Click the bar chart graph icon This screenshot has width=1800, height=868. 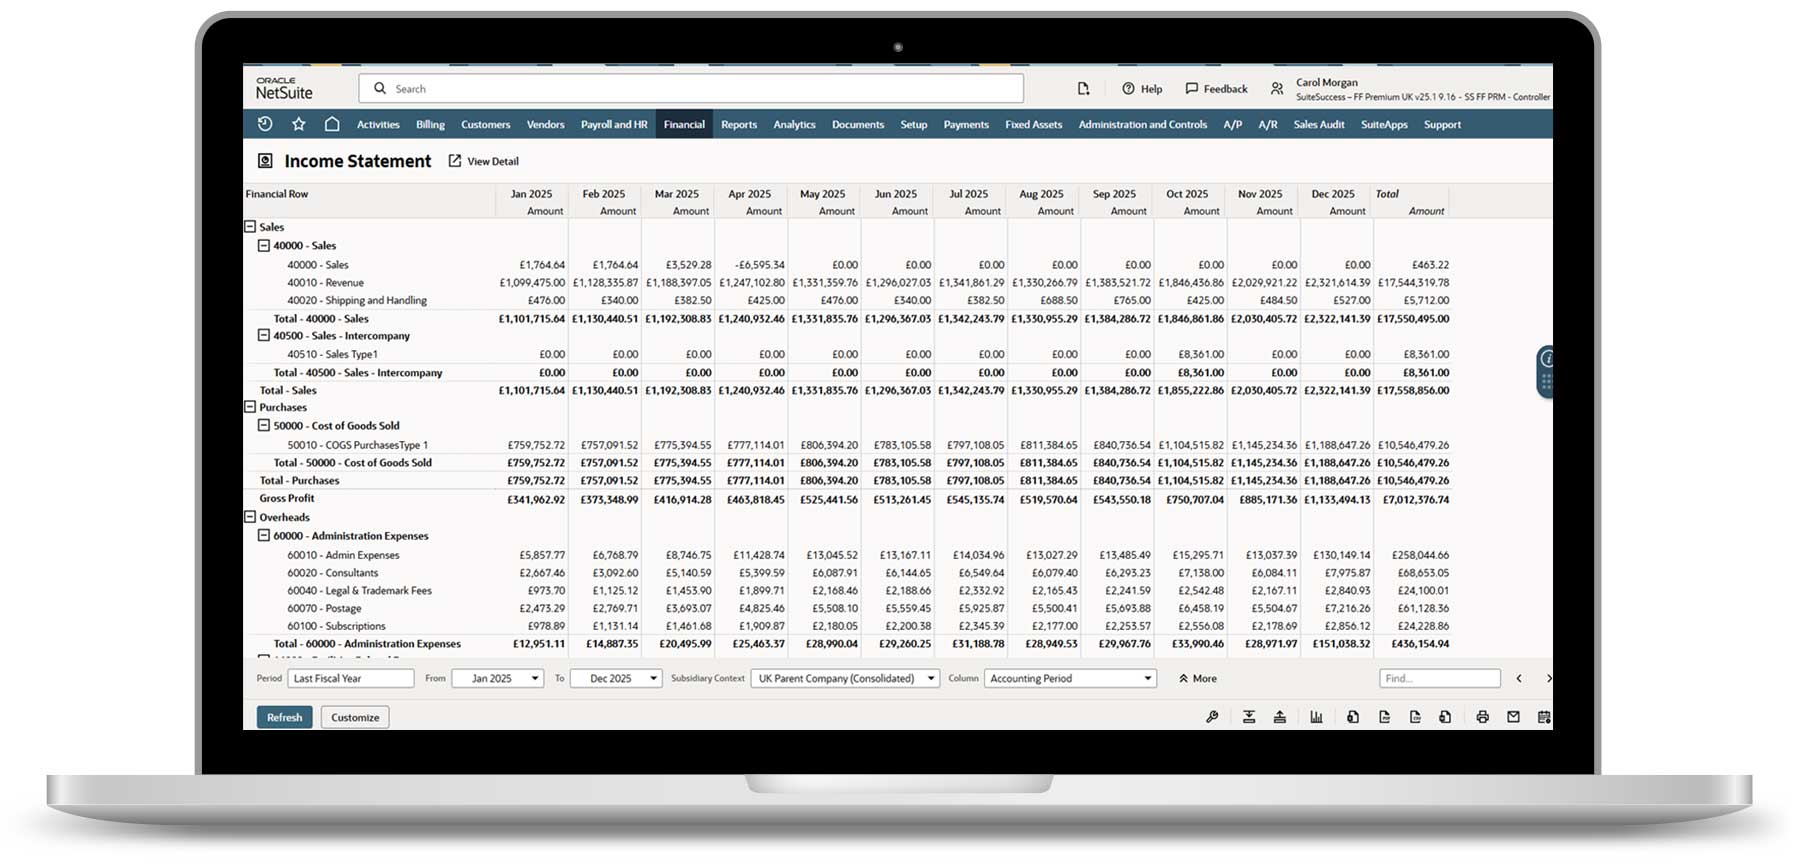(x=1316, y=717)
